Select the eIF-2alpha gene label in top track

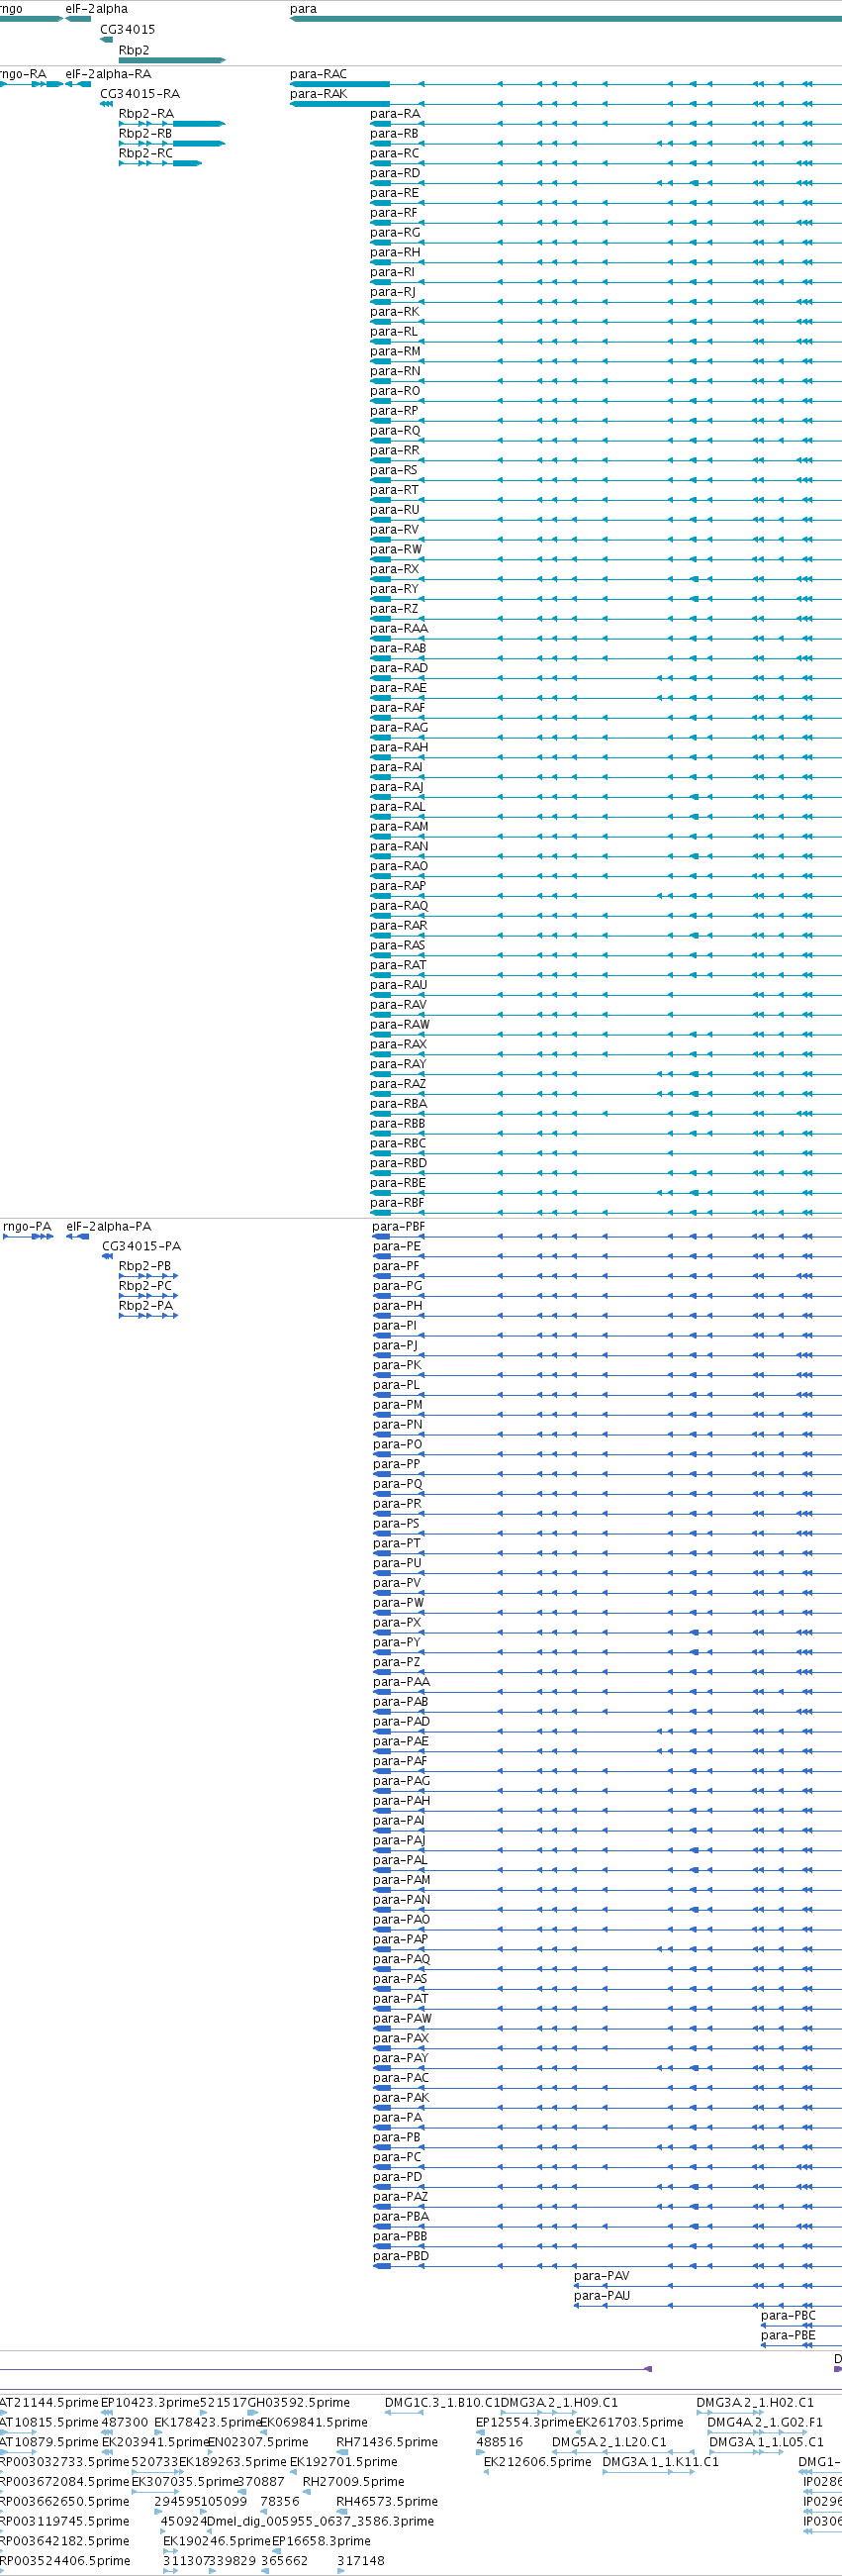coord(97,9)
